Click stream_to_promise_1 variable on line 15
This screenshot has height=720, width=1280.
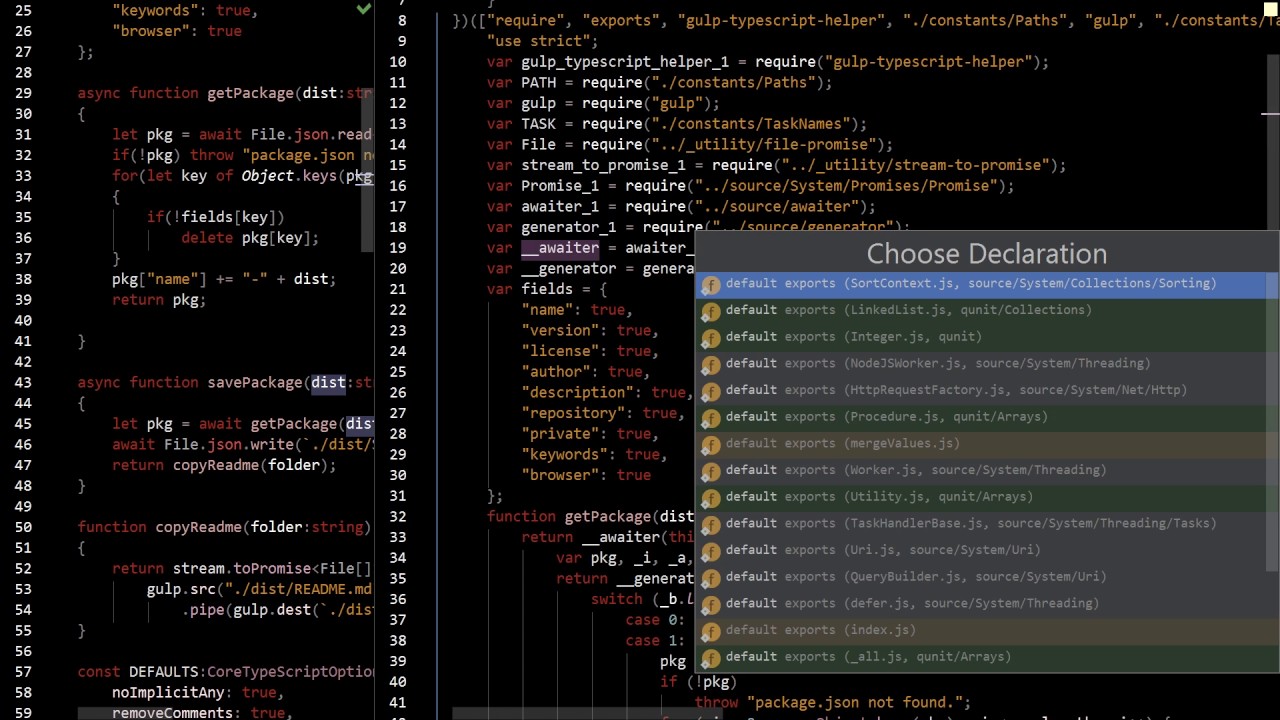coord(603,165)
